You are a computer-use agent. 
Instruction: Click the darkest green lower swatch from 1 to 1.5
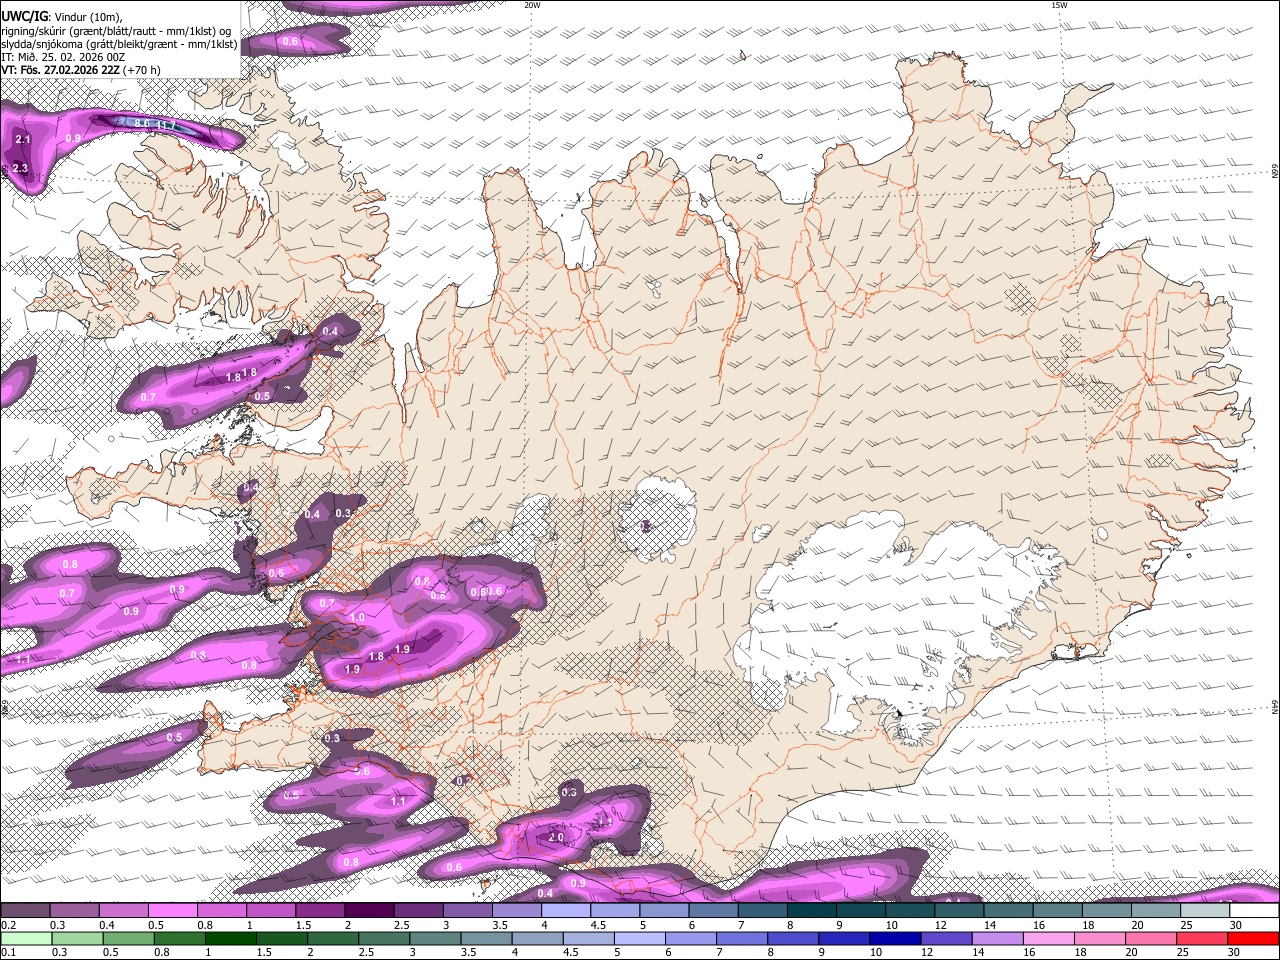click(231, 938)
